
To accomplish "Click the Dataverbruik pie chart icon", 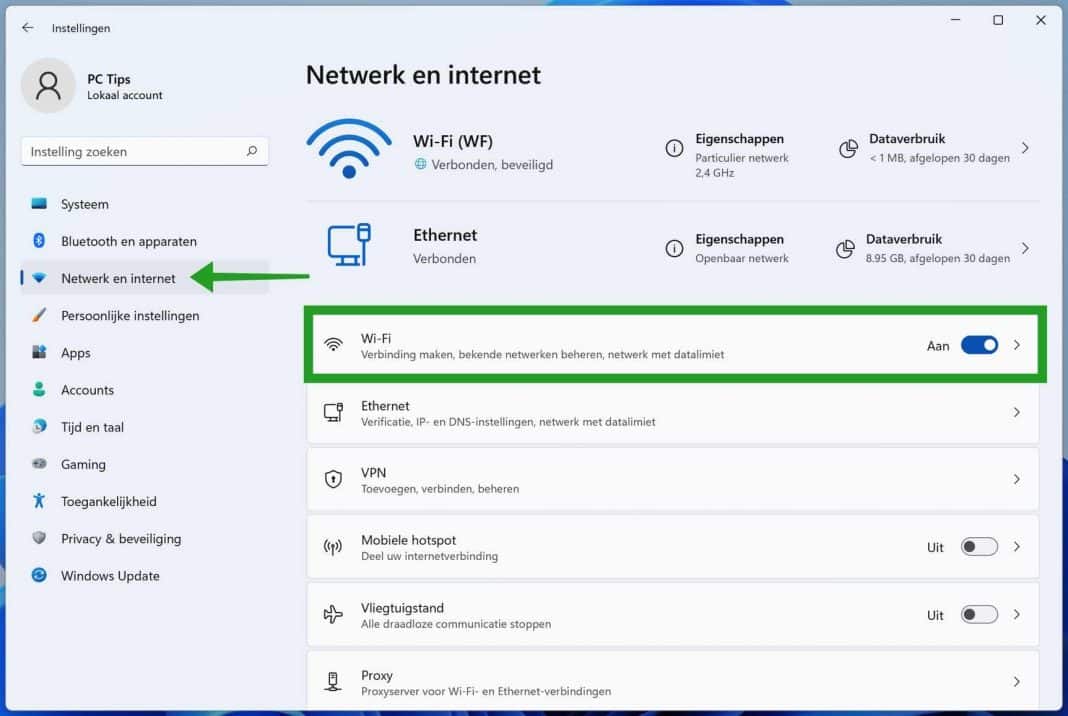I will click(x=847, y=147).
